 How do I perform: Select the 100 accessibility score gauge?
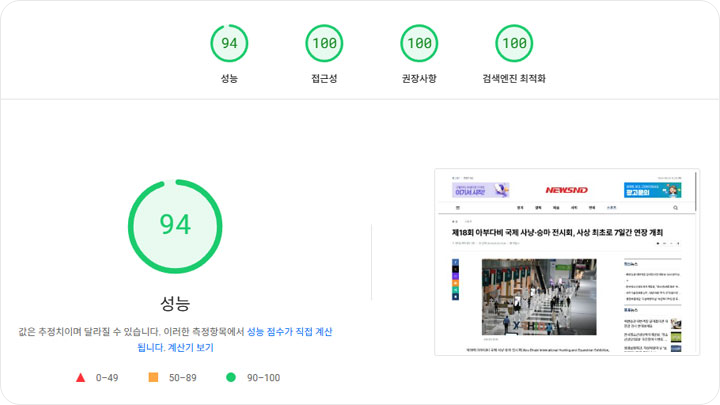(x=324, y=43)
